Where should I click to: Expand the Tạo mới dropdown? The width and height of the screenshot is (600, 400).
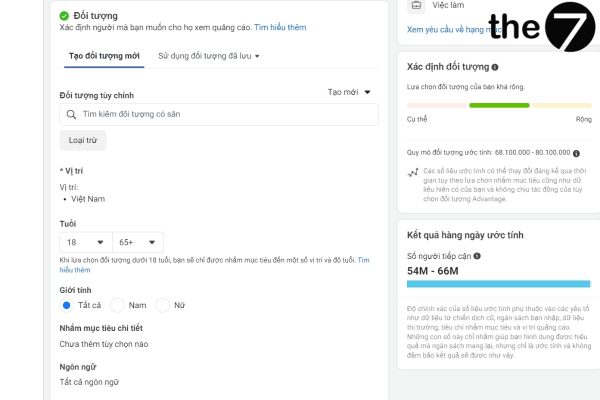pos(350,92)
